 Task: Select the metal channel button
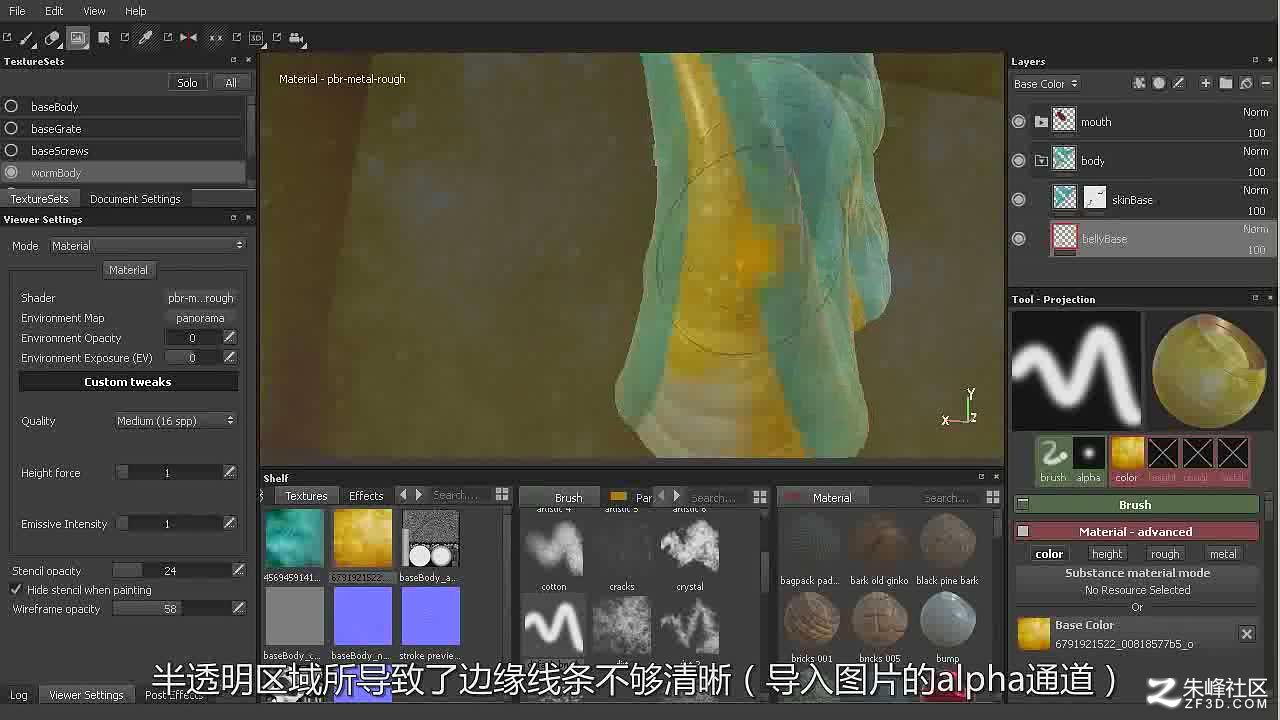[x=1223, y=554]
